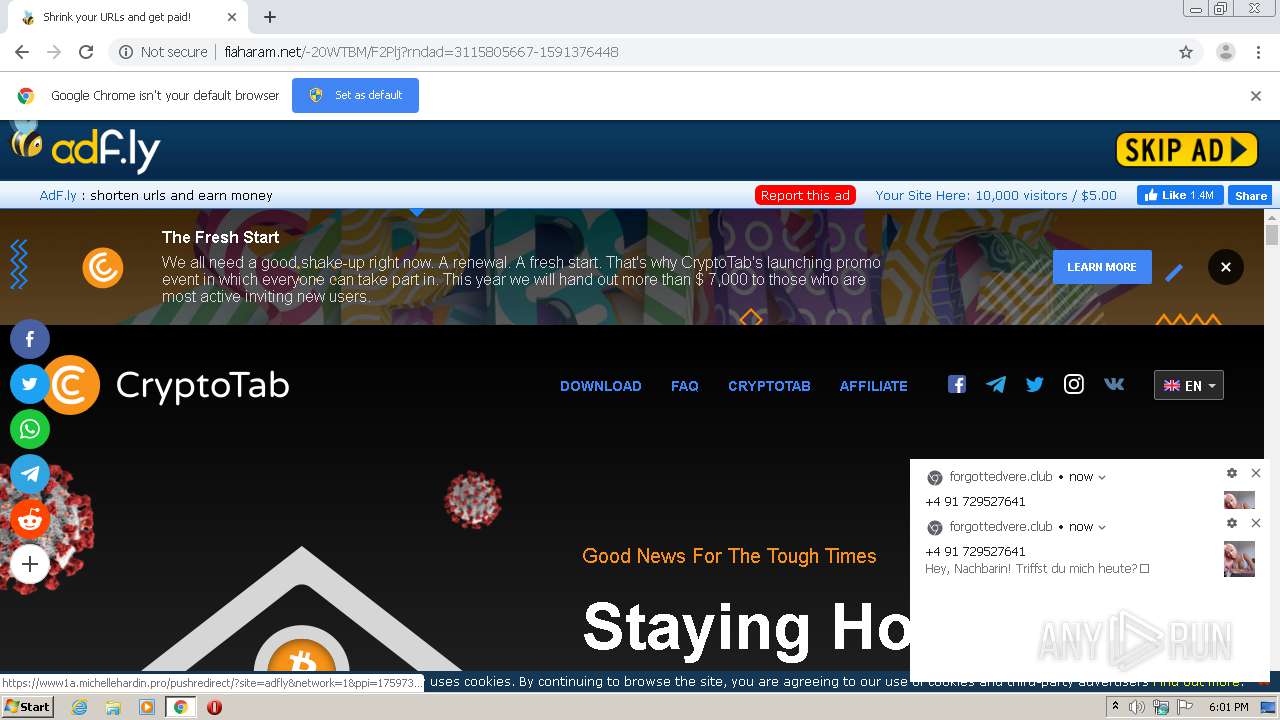Share via the Twitter sidebar icon
Screen dimensions: 1280x720
[30, 384]
